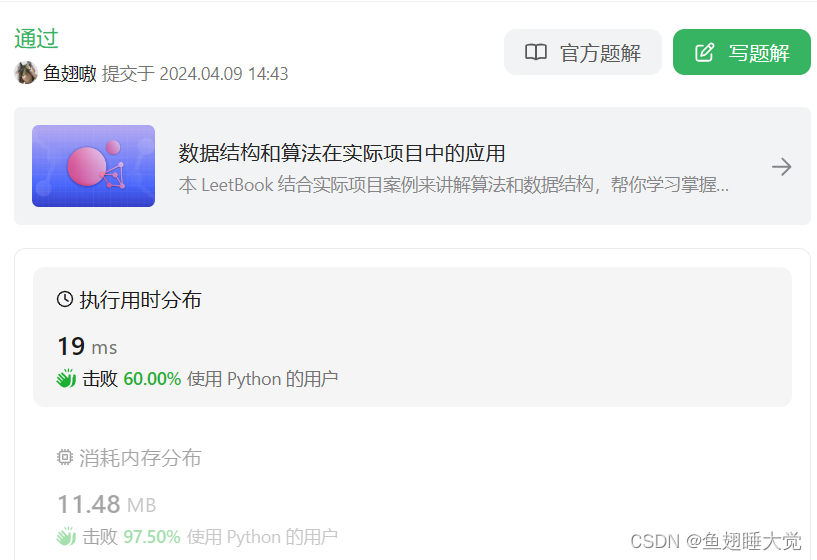Click the 19 ms runtime value
The width and height of the screenshot is (817, 560).
click(87, 346)
